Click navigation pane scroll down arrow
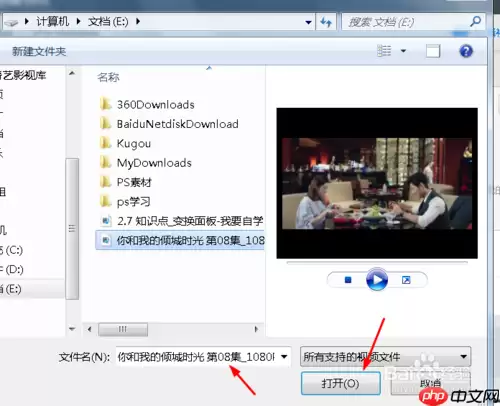Image resolution: width=500 pixels, height=406 pixels. point(72,329)
